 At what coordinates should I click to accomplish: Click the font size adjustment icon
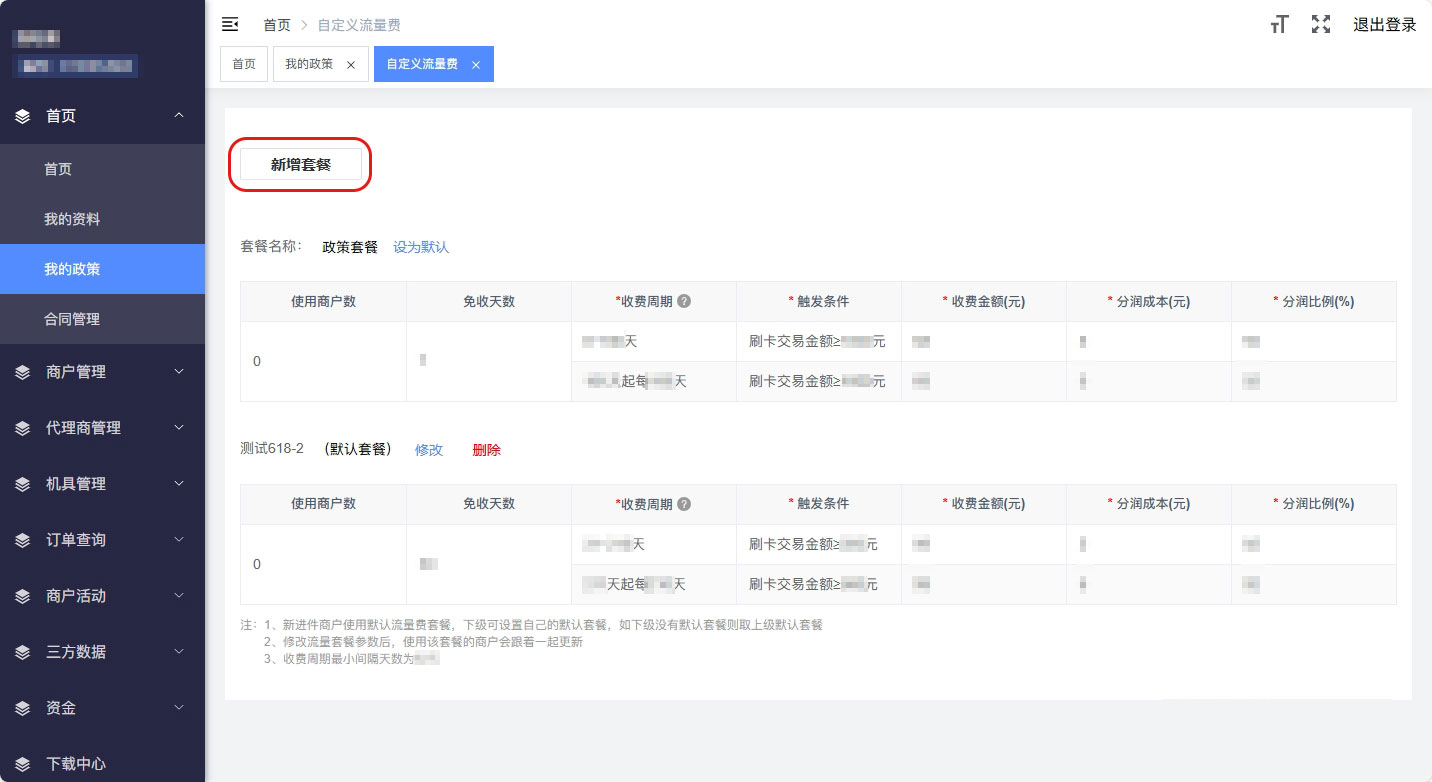1279,25
